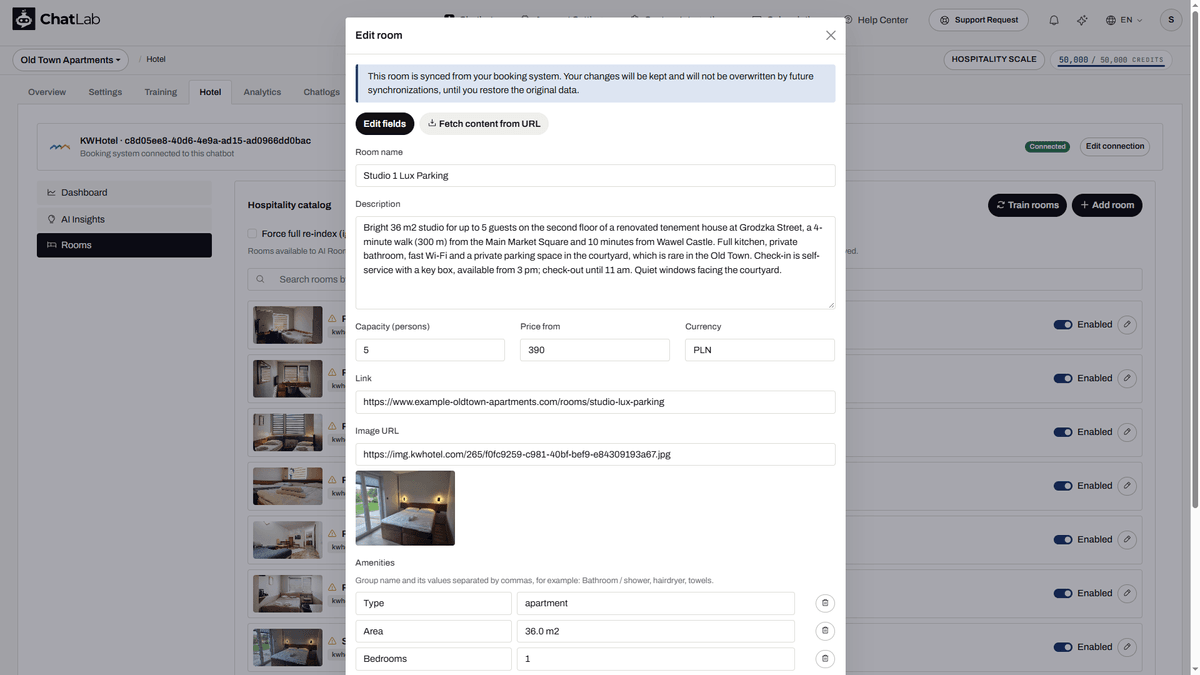Open the Old Town Apartments dropdown
The width and height of the screenshot is (1200, 675).
tap(70, 60)
